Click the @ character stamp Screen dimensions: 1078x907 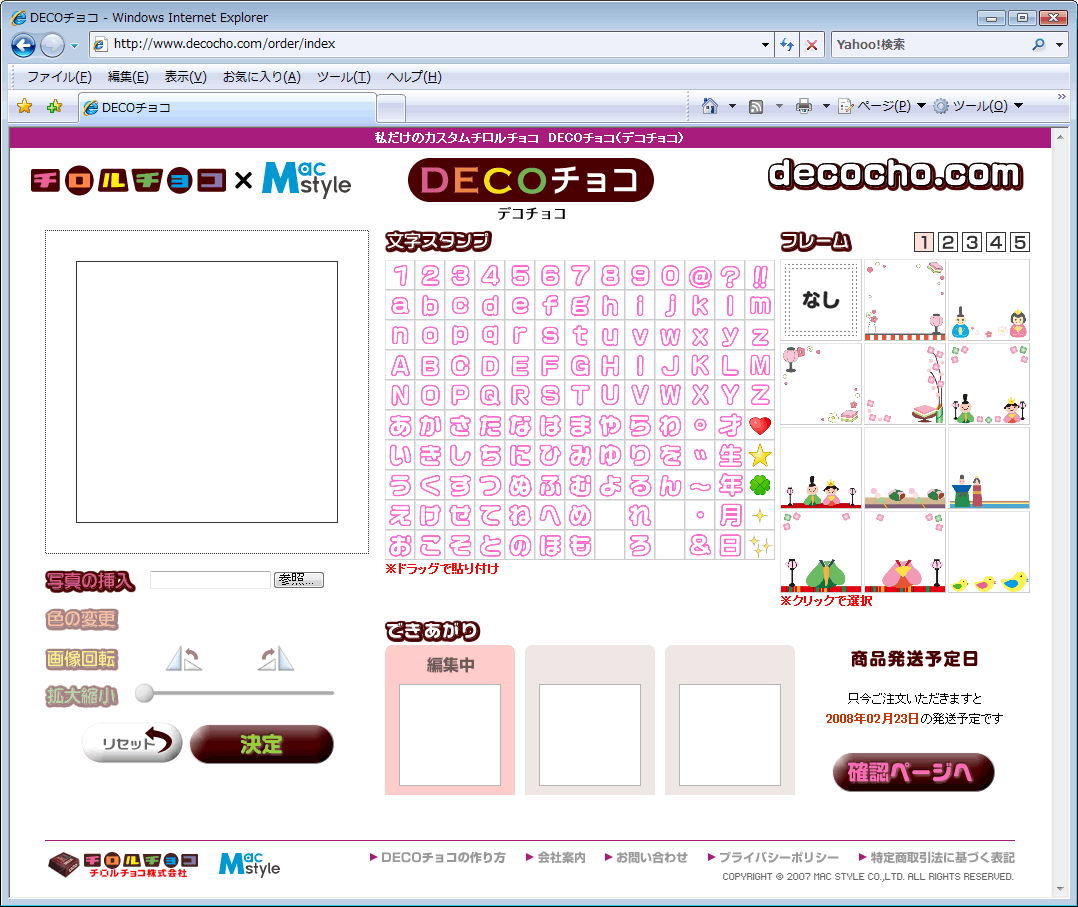(700, 276)
